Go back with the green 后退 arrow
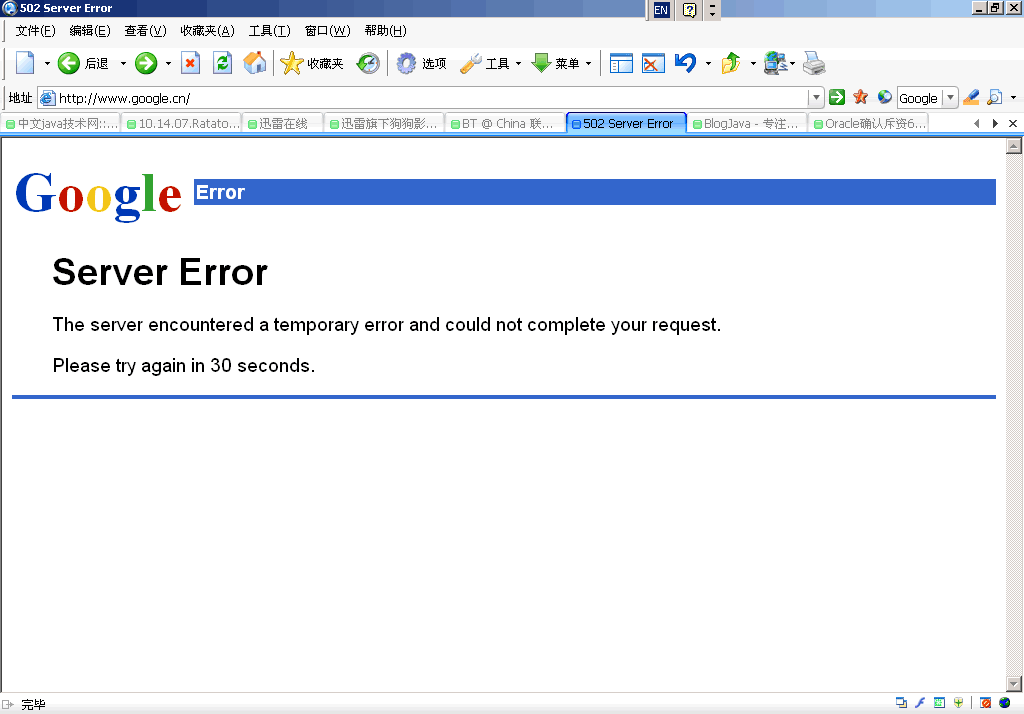 [x=83, y=63]
